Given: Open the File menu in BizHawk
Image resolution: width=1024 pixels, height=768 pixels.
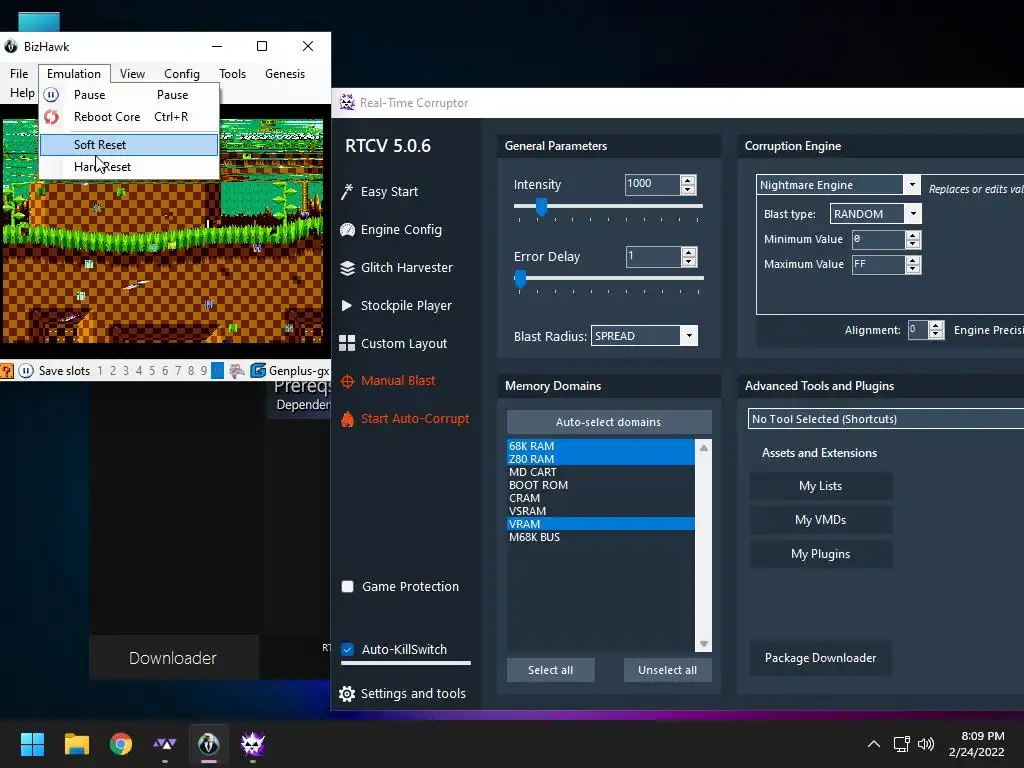Looking at the screenshot, I should (x=19, y=74).
